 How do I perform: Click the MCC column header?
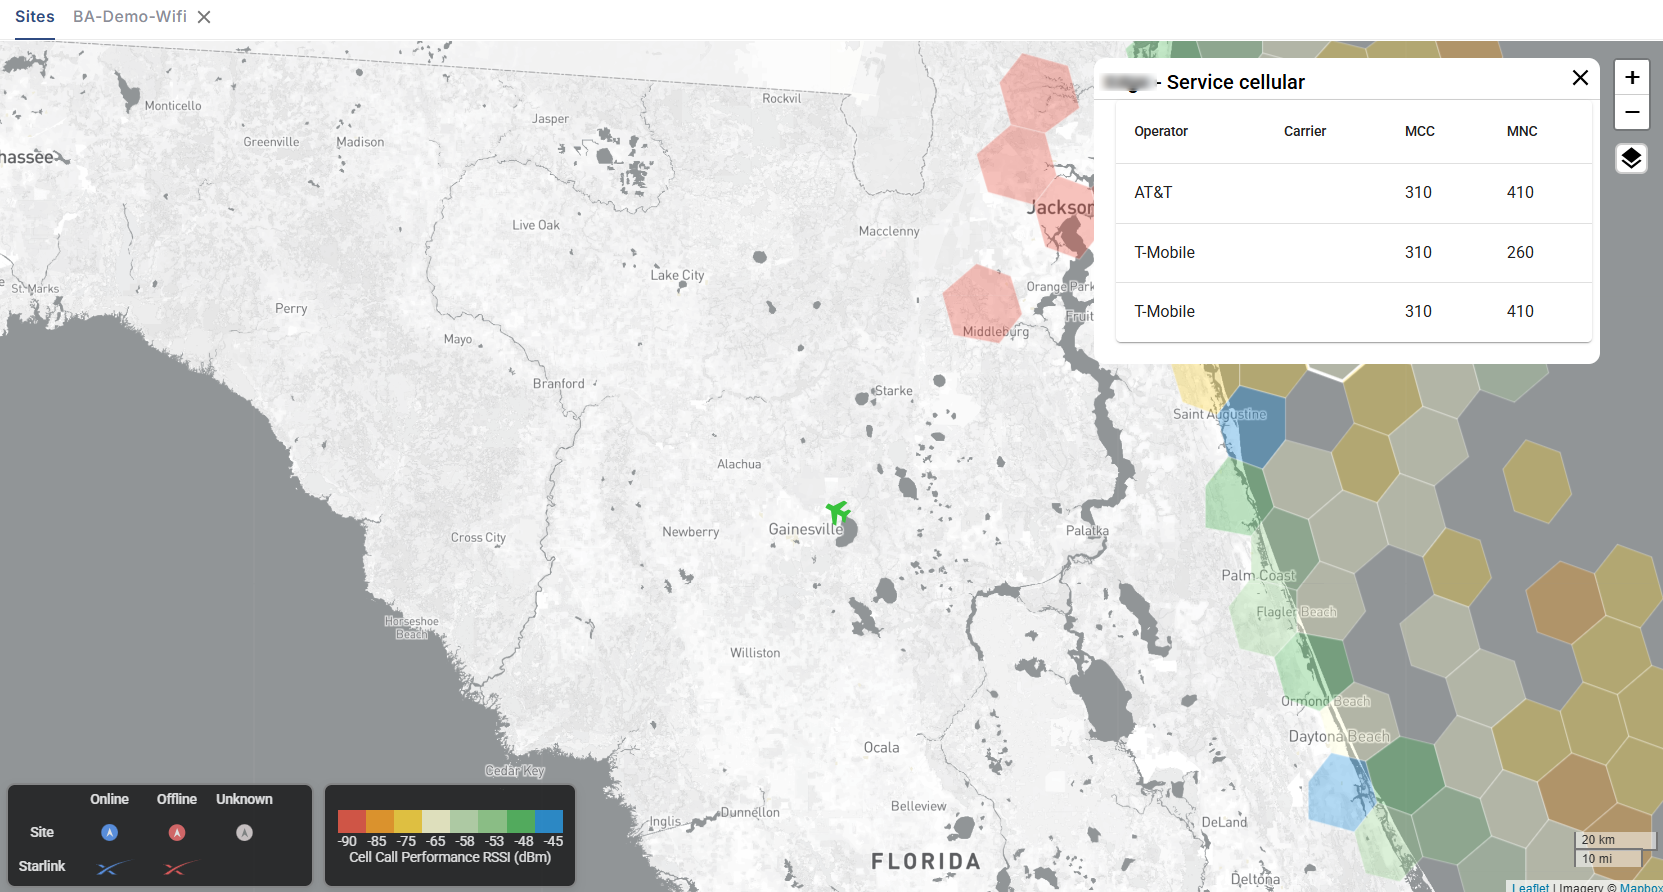click(1419, 131)
